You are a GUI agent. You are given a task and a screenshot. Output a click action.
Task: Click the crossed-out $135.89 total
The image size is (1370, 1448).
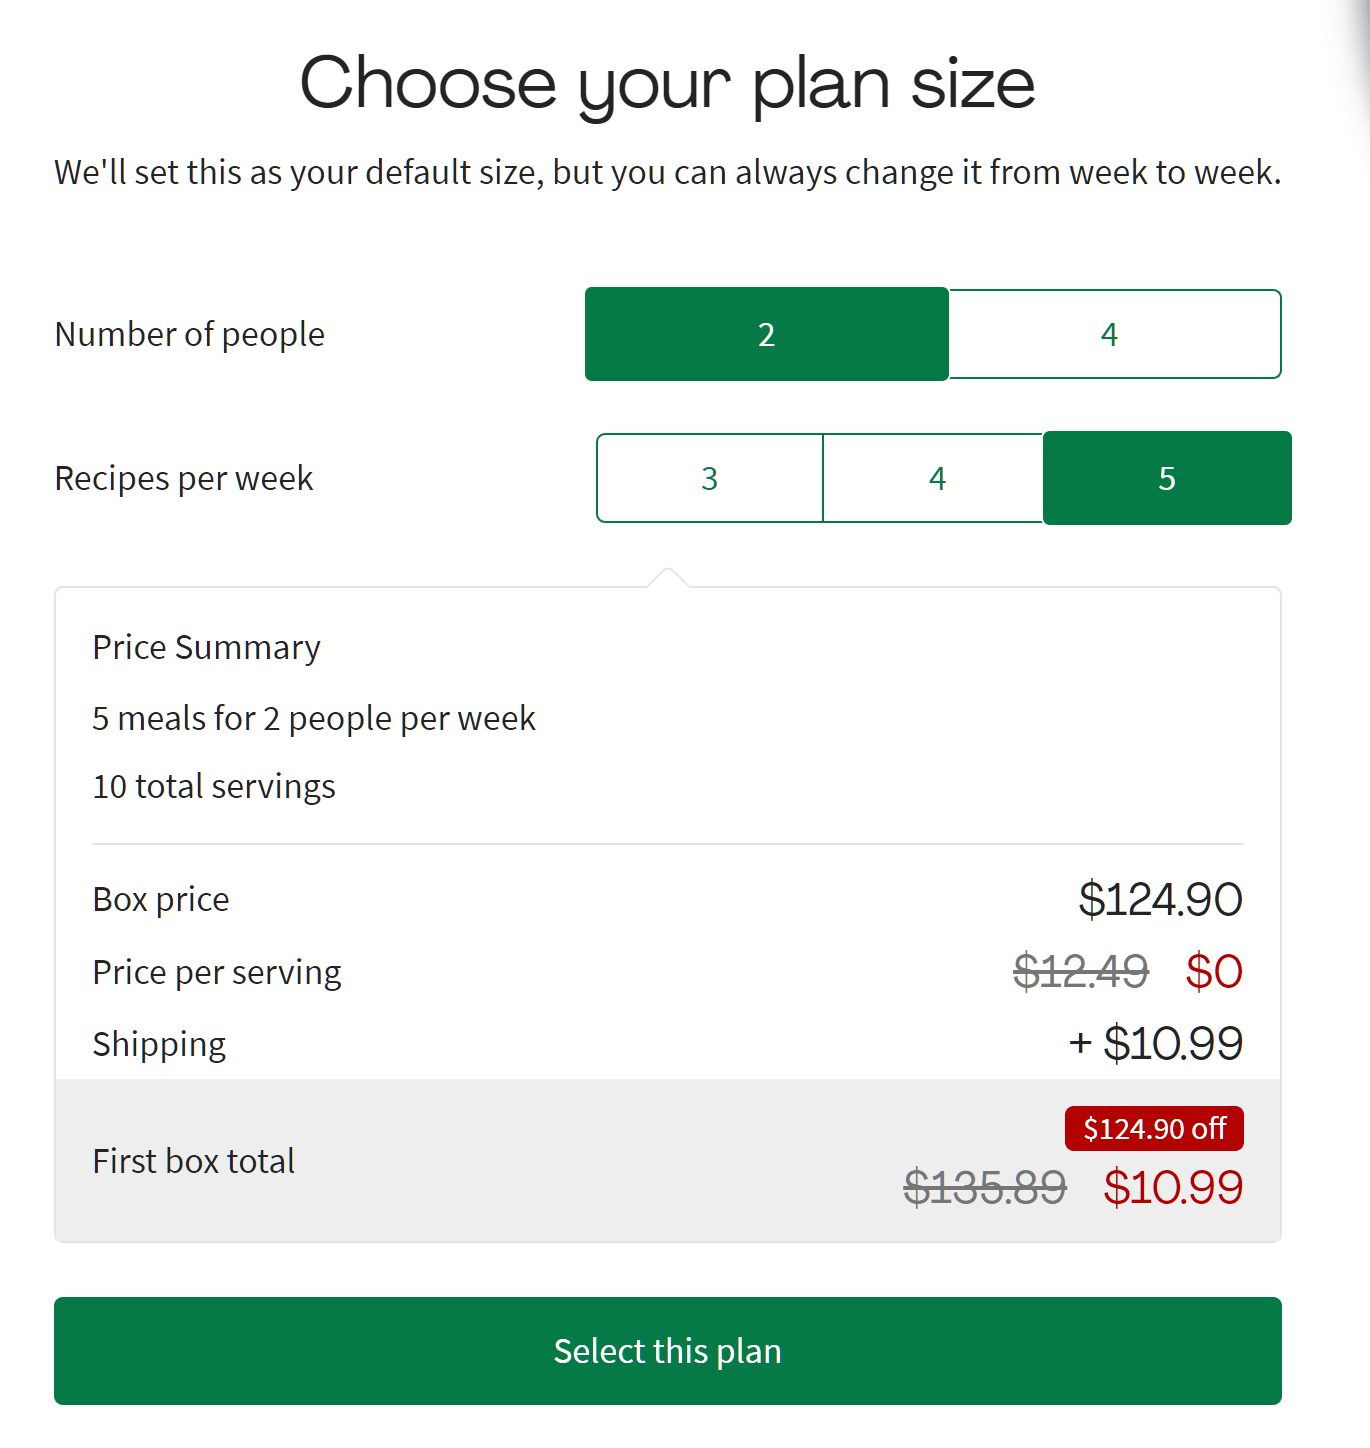[984, 1187]
